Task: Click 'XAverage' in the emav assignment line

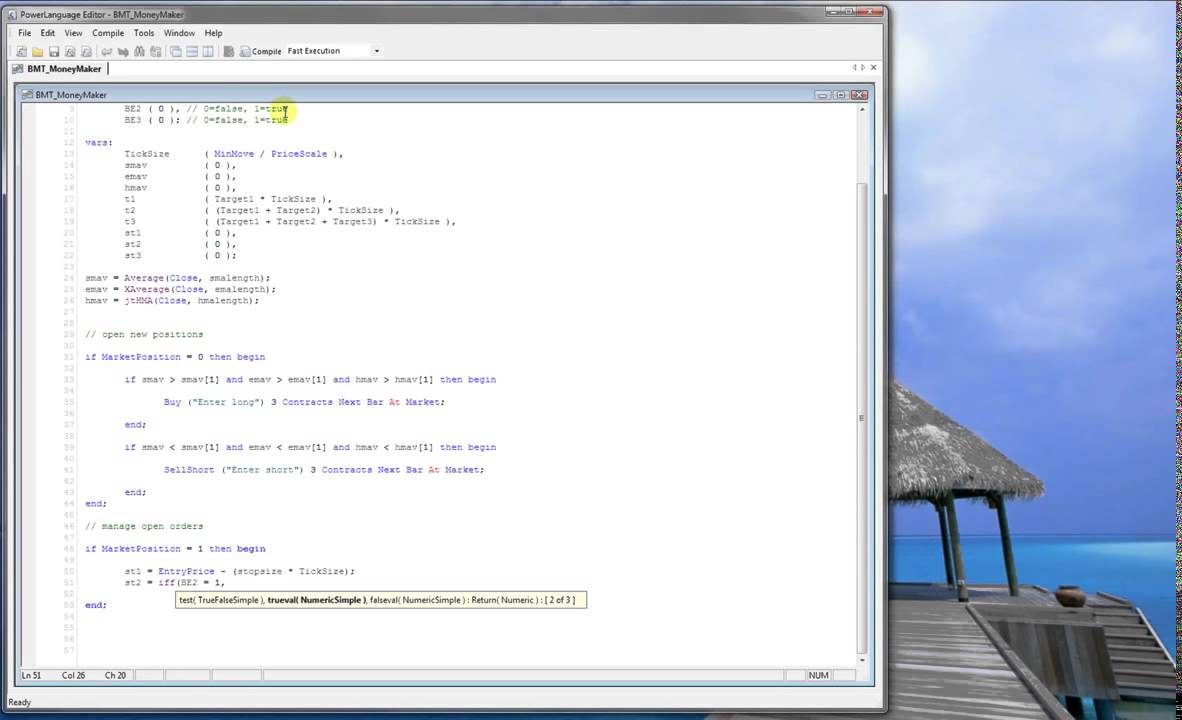Action: click(x=146, y=290)
